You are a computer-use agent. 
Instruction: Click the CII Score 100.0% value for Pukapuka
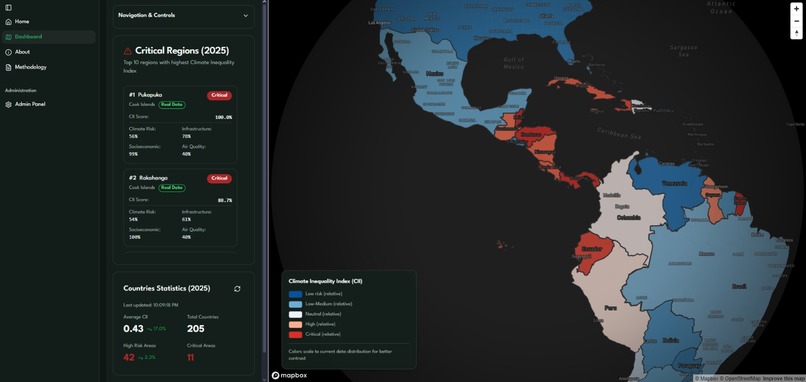[x=223, y=117]
